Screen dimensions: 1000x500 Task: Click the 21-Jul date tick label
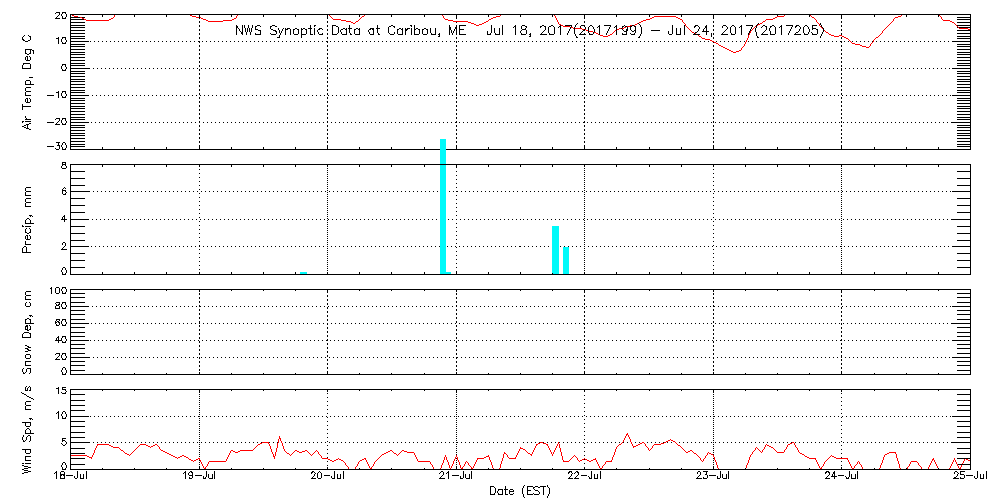[x=457, y=478]
